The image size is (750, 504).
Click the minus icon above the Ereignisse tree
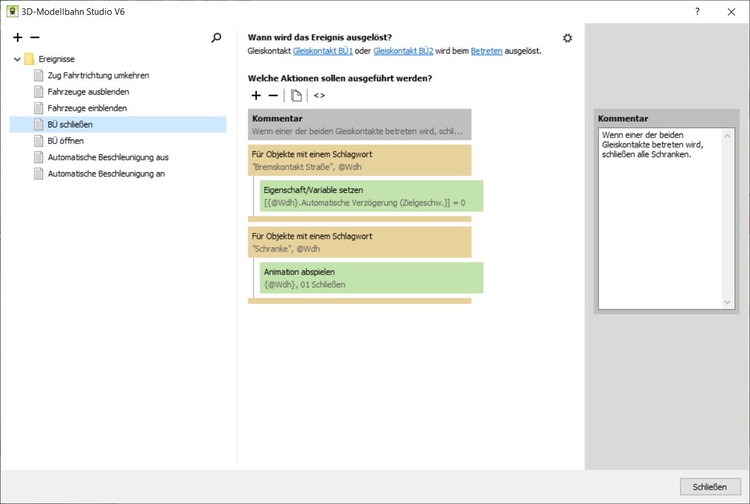click(x=35, y=38)
